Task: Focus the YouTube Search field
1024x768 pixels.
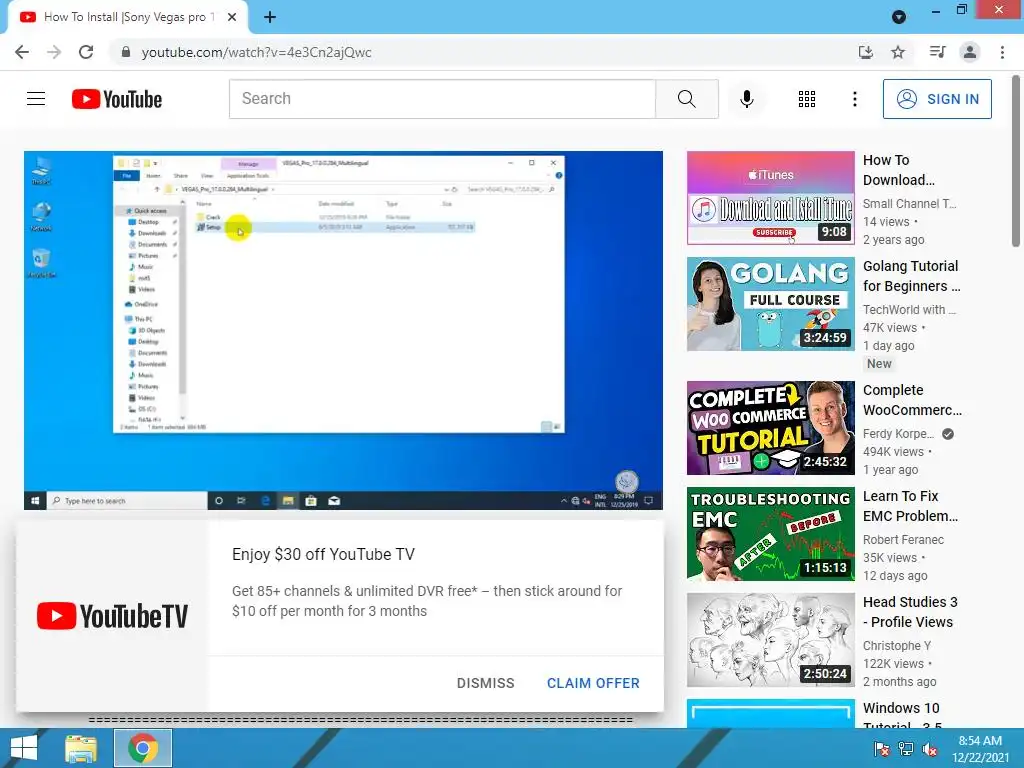Action: click(x=442, y=99)
